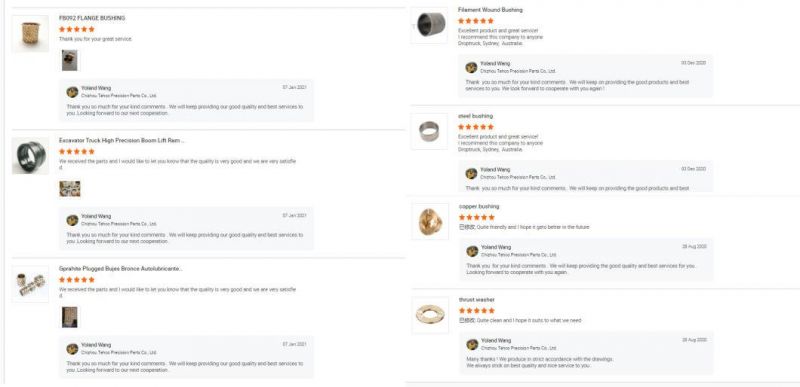Click the five-star rating under copper bushing
This screenshot has height=387, width=800.
[477, 217]
